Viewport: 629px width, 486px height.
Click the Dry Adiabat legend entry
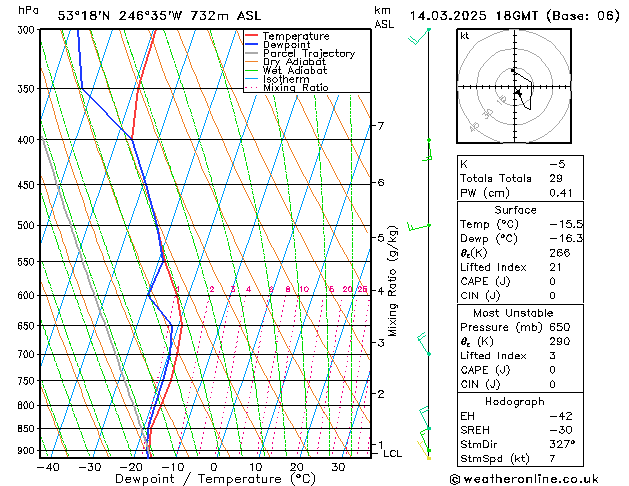(285, 62)
